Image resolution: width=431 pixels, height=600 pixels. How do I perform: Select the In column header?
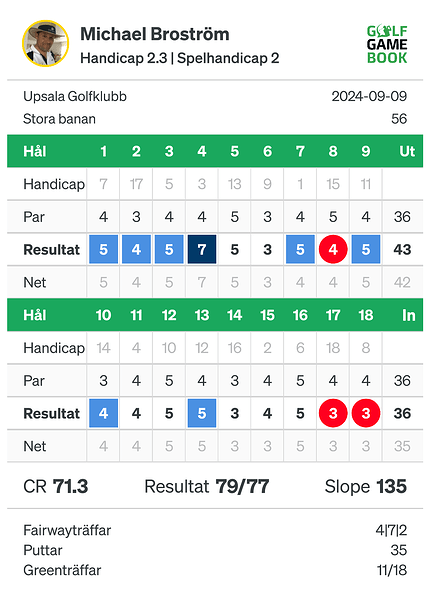pos(408,315)
